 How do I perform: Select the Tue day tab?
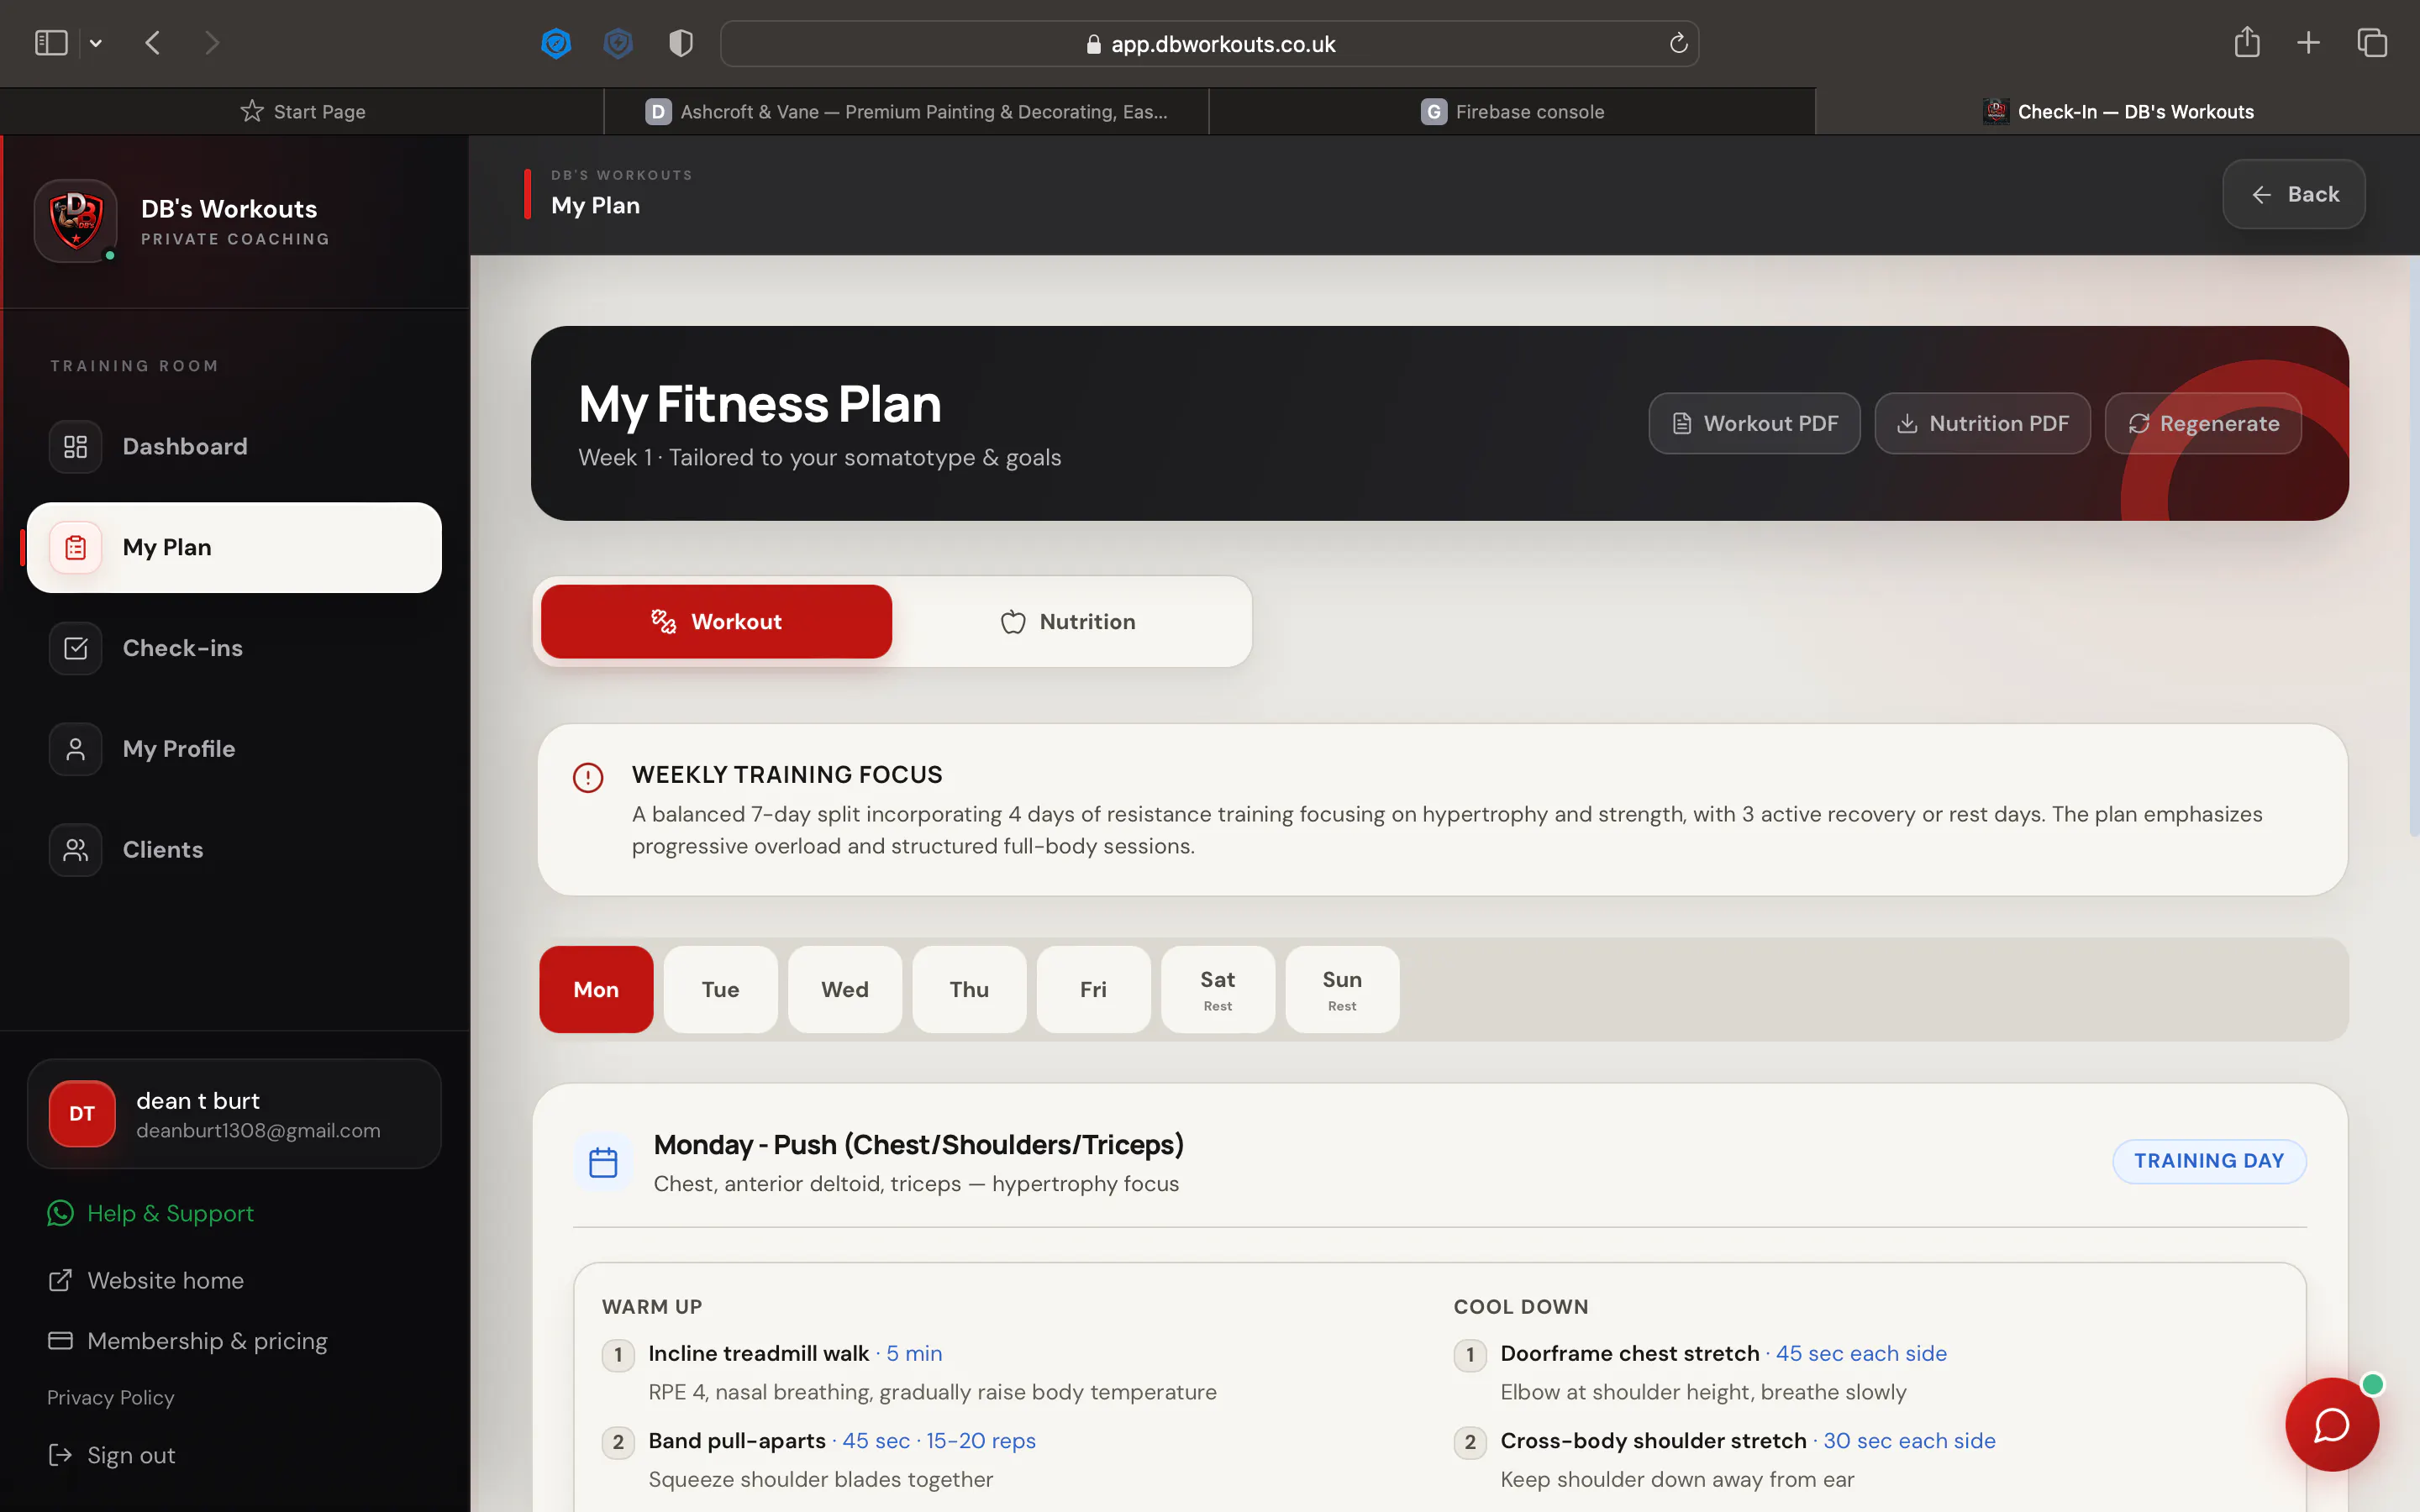coord(721,990)
